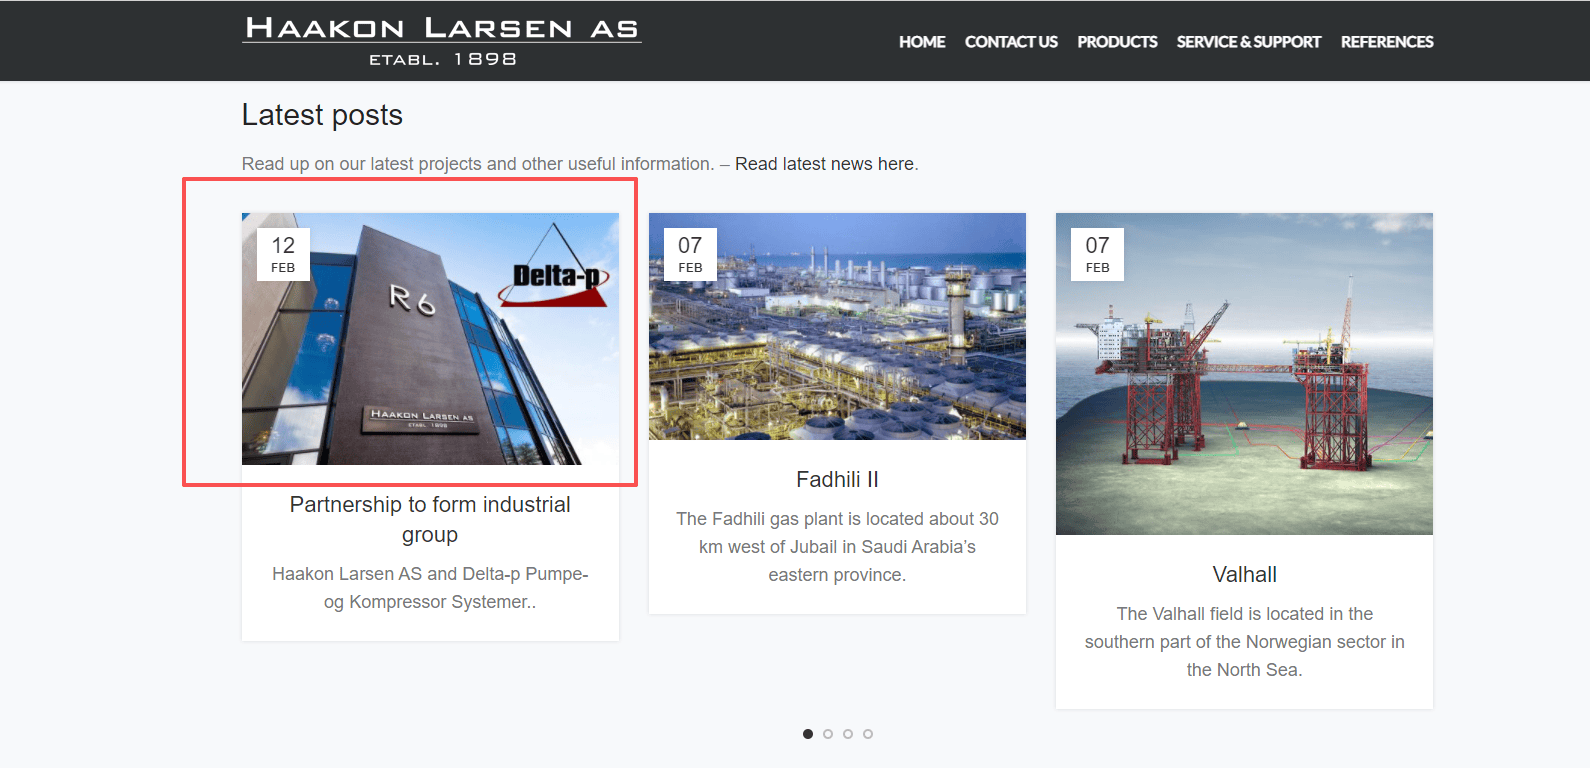This screenshot has height=768, width=1590.
Task: Open the REFERENCES menu item
Action: tap(1387, 42)
